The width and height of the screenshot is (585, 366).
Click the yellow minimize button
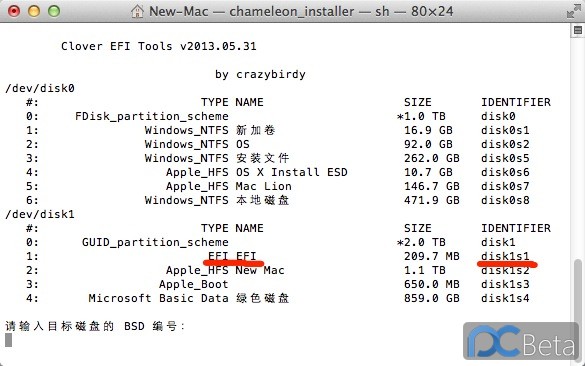pyautogui.click(x=34, y=11)
